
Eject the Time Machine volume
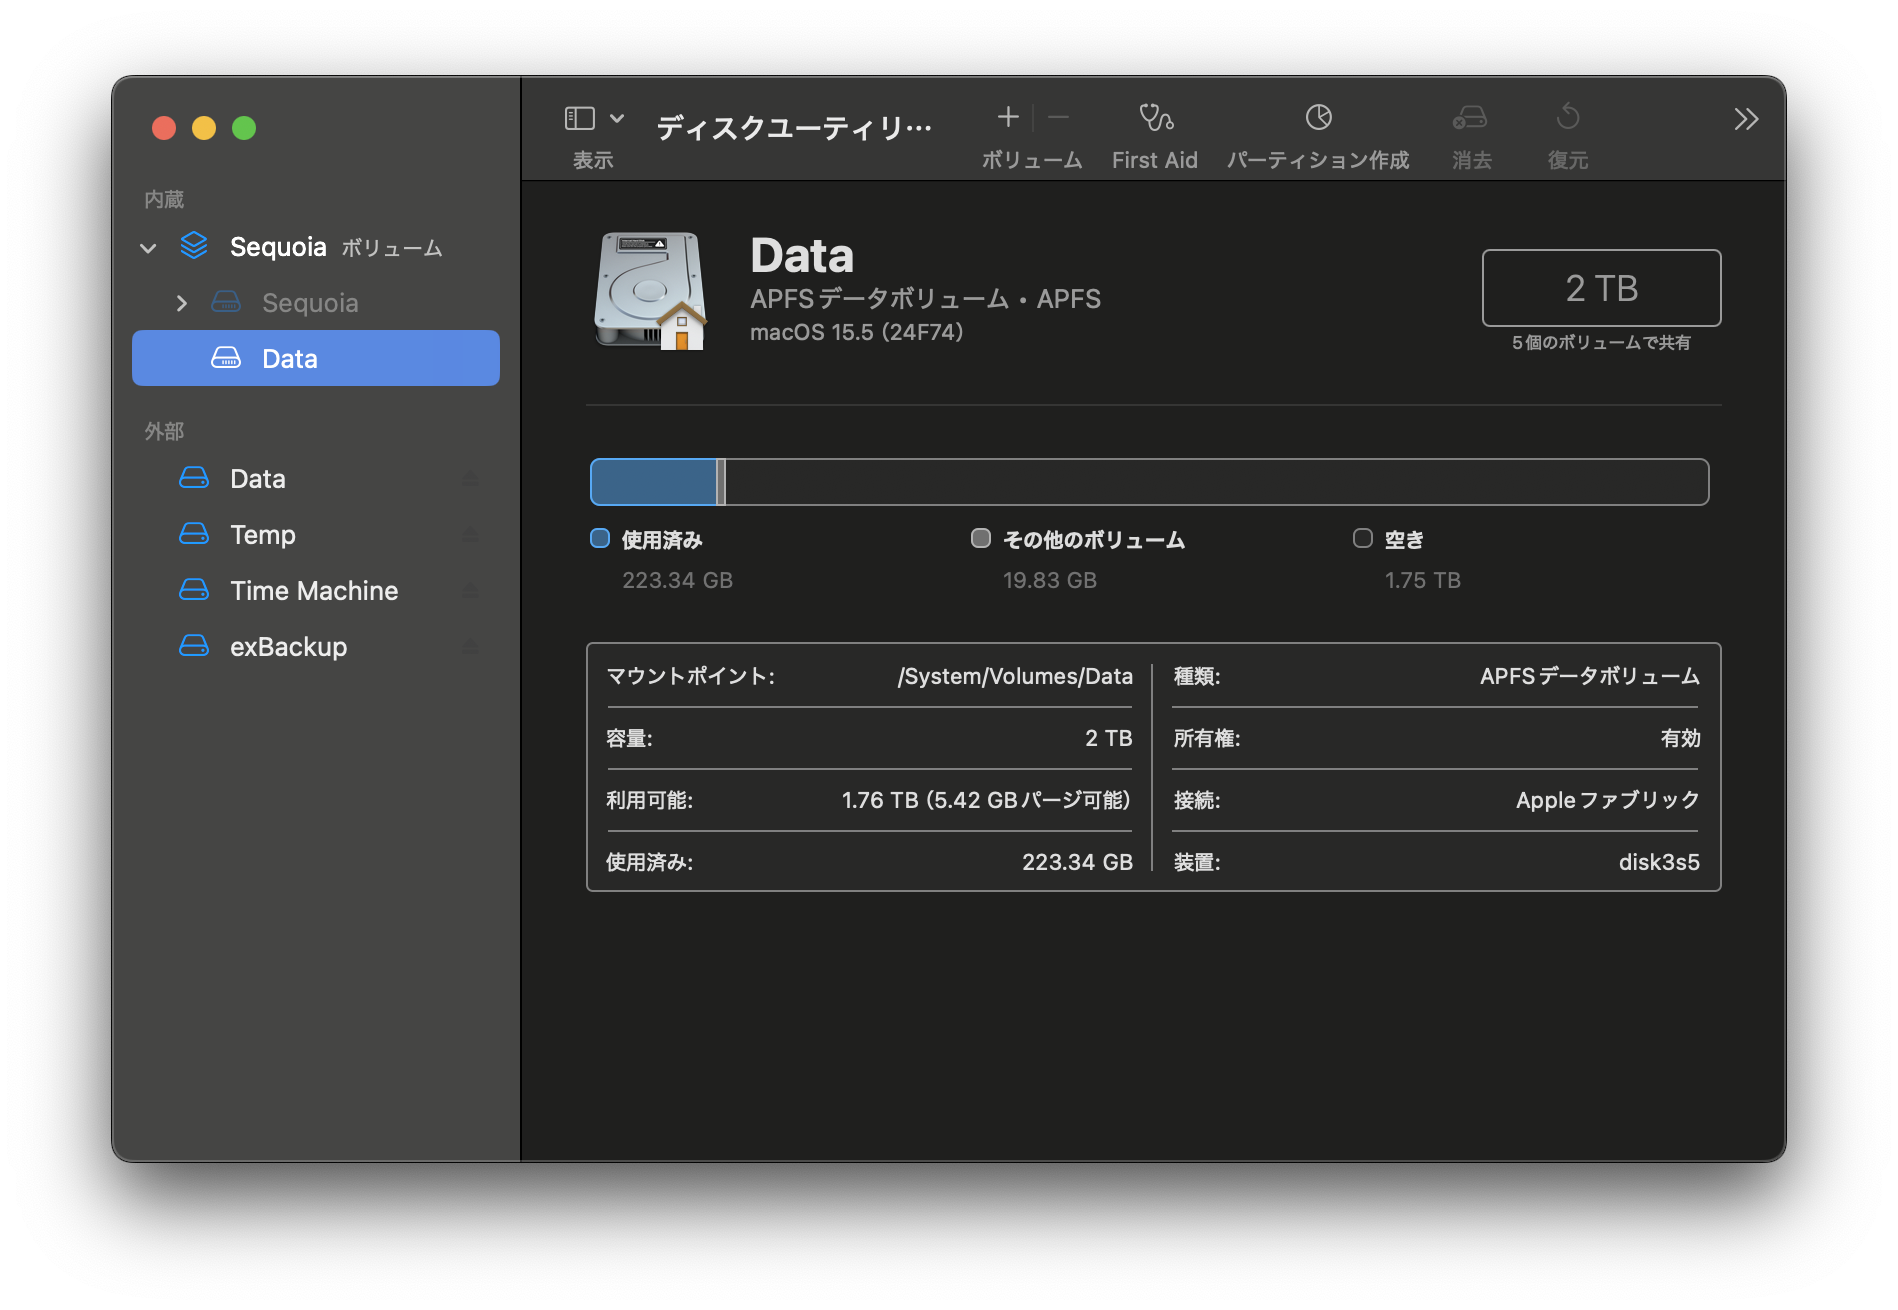coord(470,592)
